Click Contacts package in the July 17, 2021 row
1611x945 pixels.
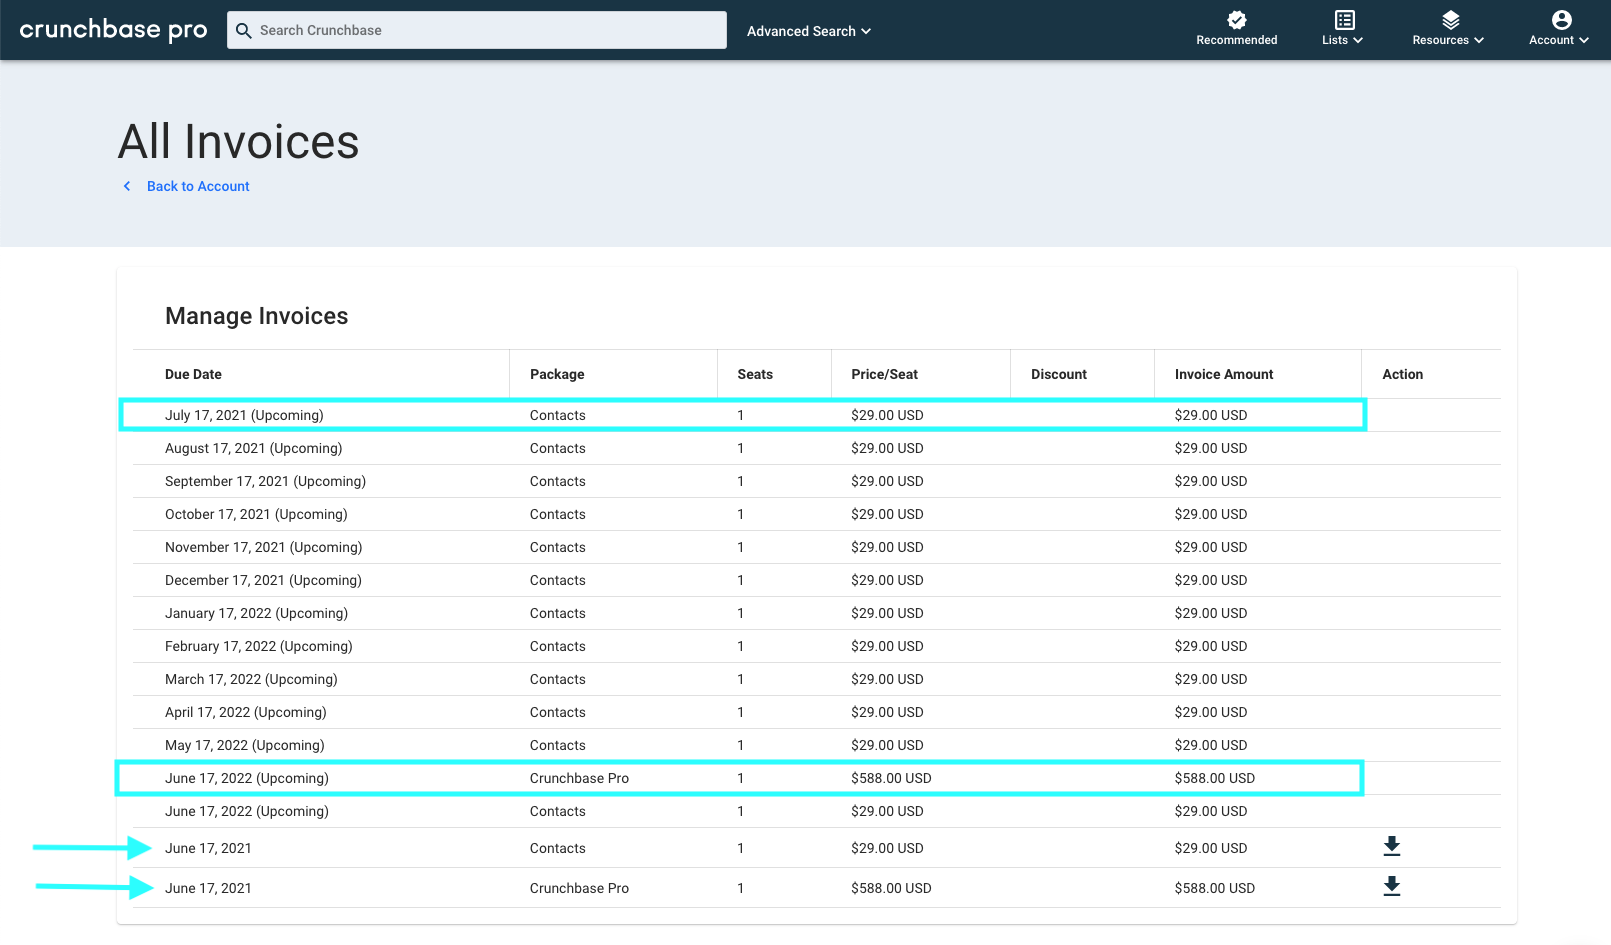(558, 415)
